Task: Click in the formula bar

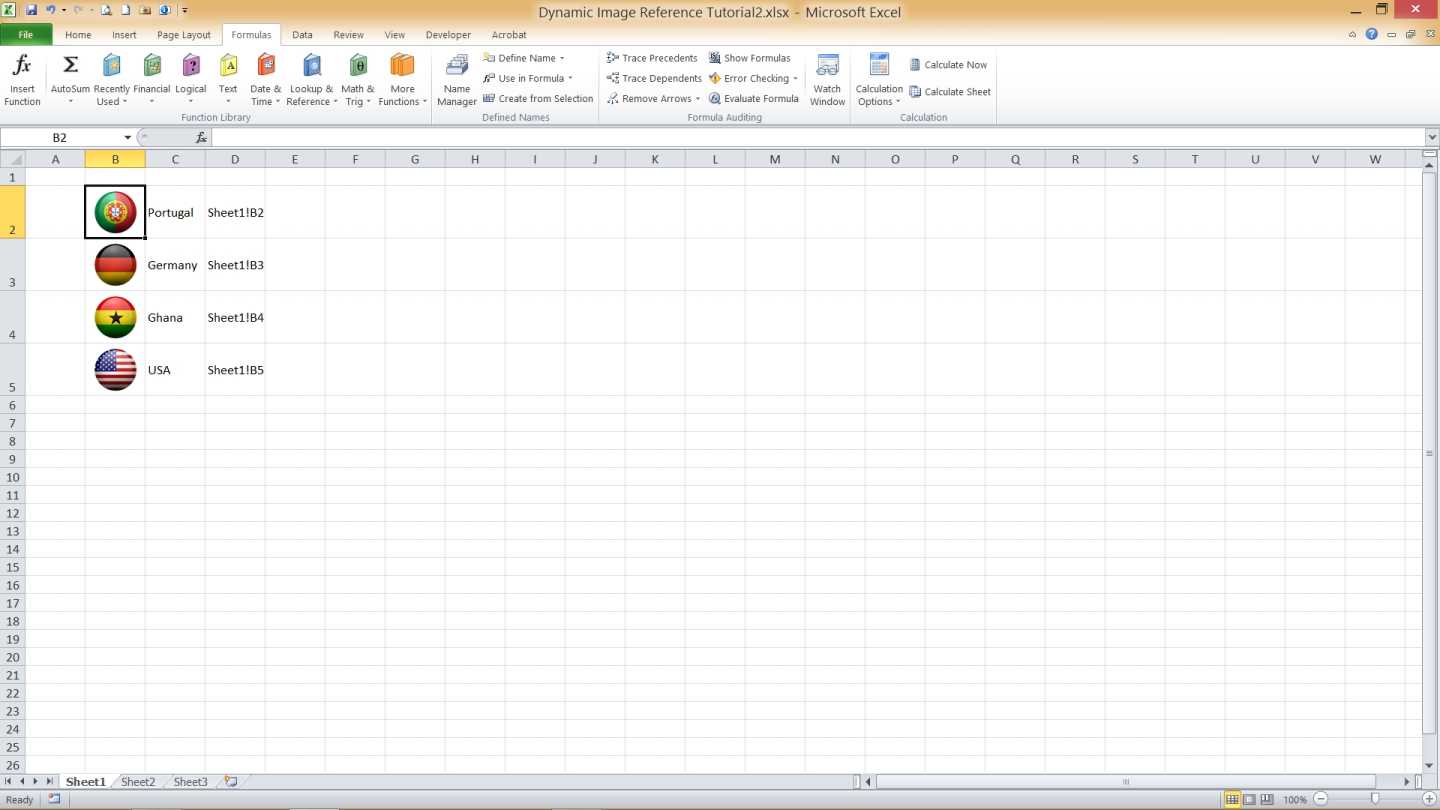Action: coord(816,137)
